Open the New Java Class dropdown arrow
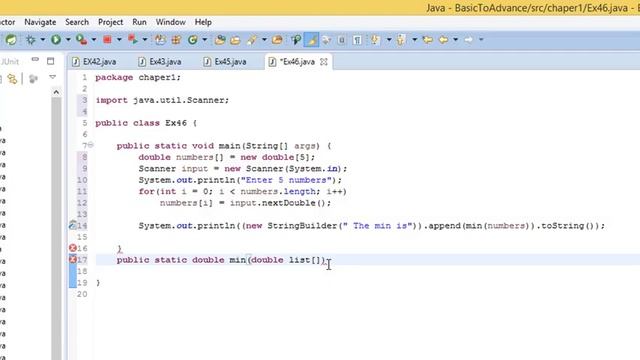 pos(204,40)
